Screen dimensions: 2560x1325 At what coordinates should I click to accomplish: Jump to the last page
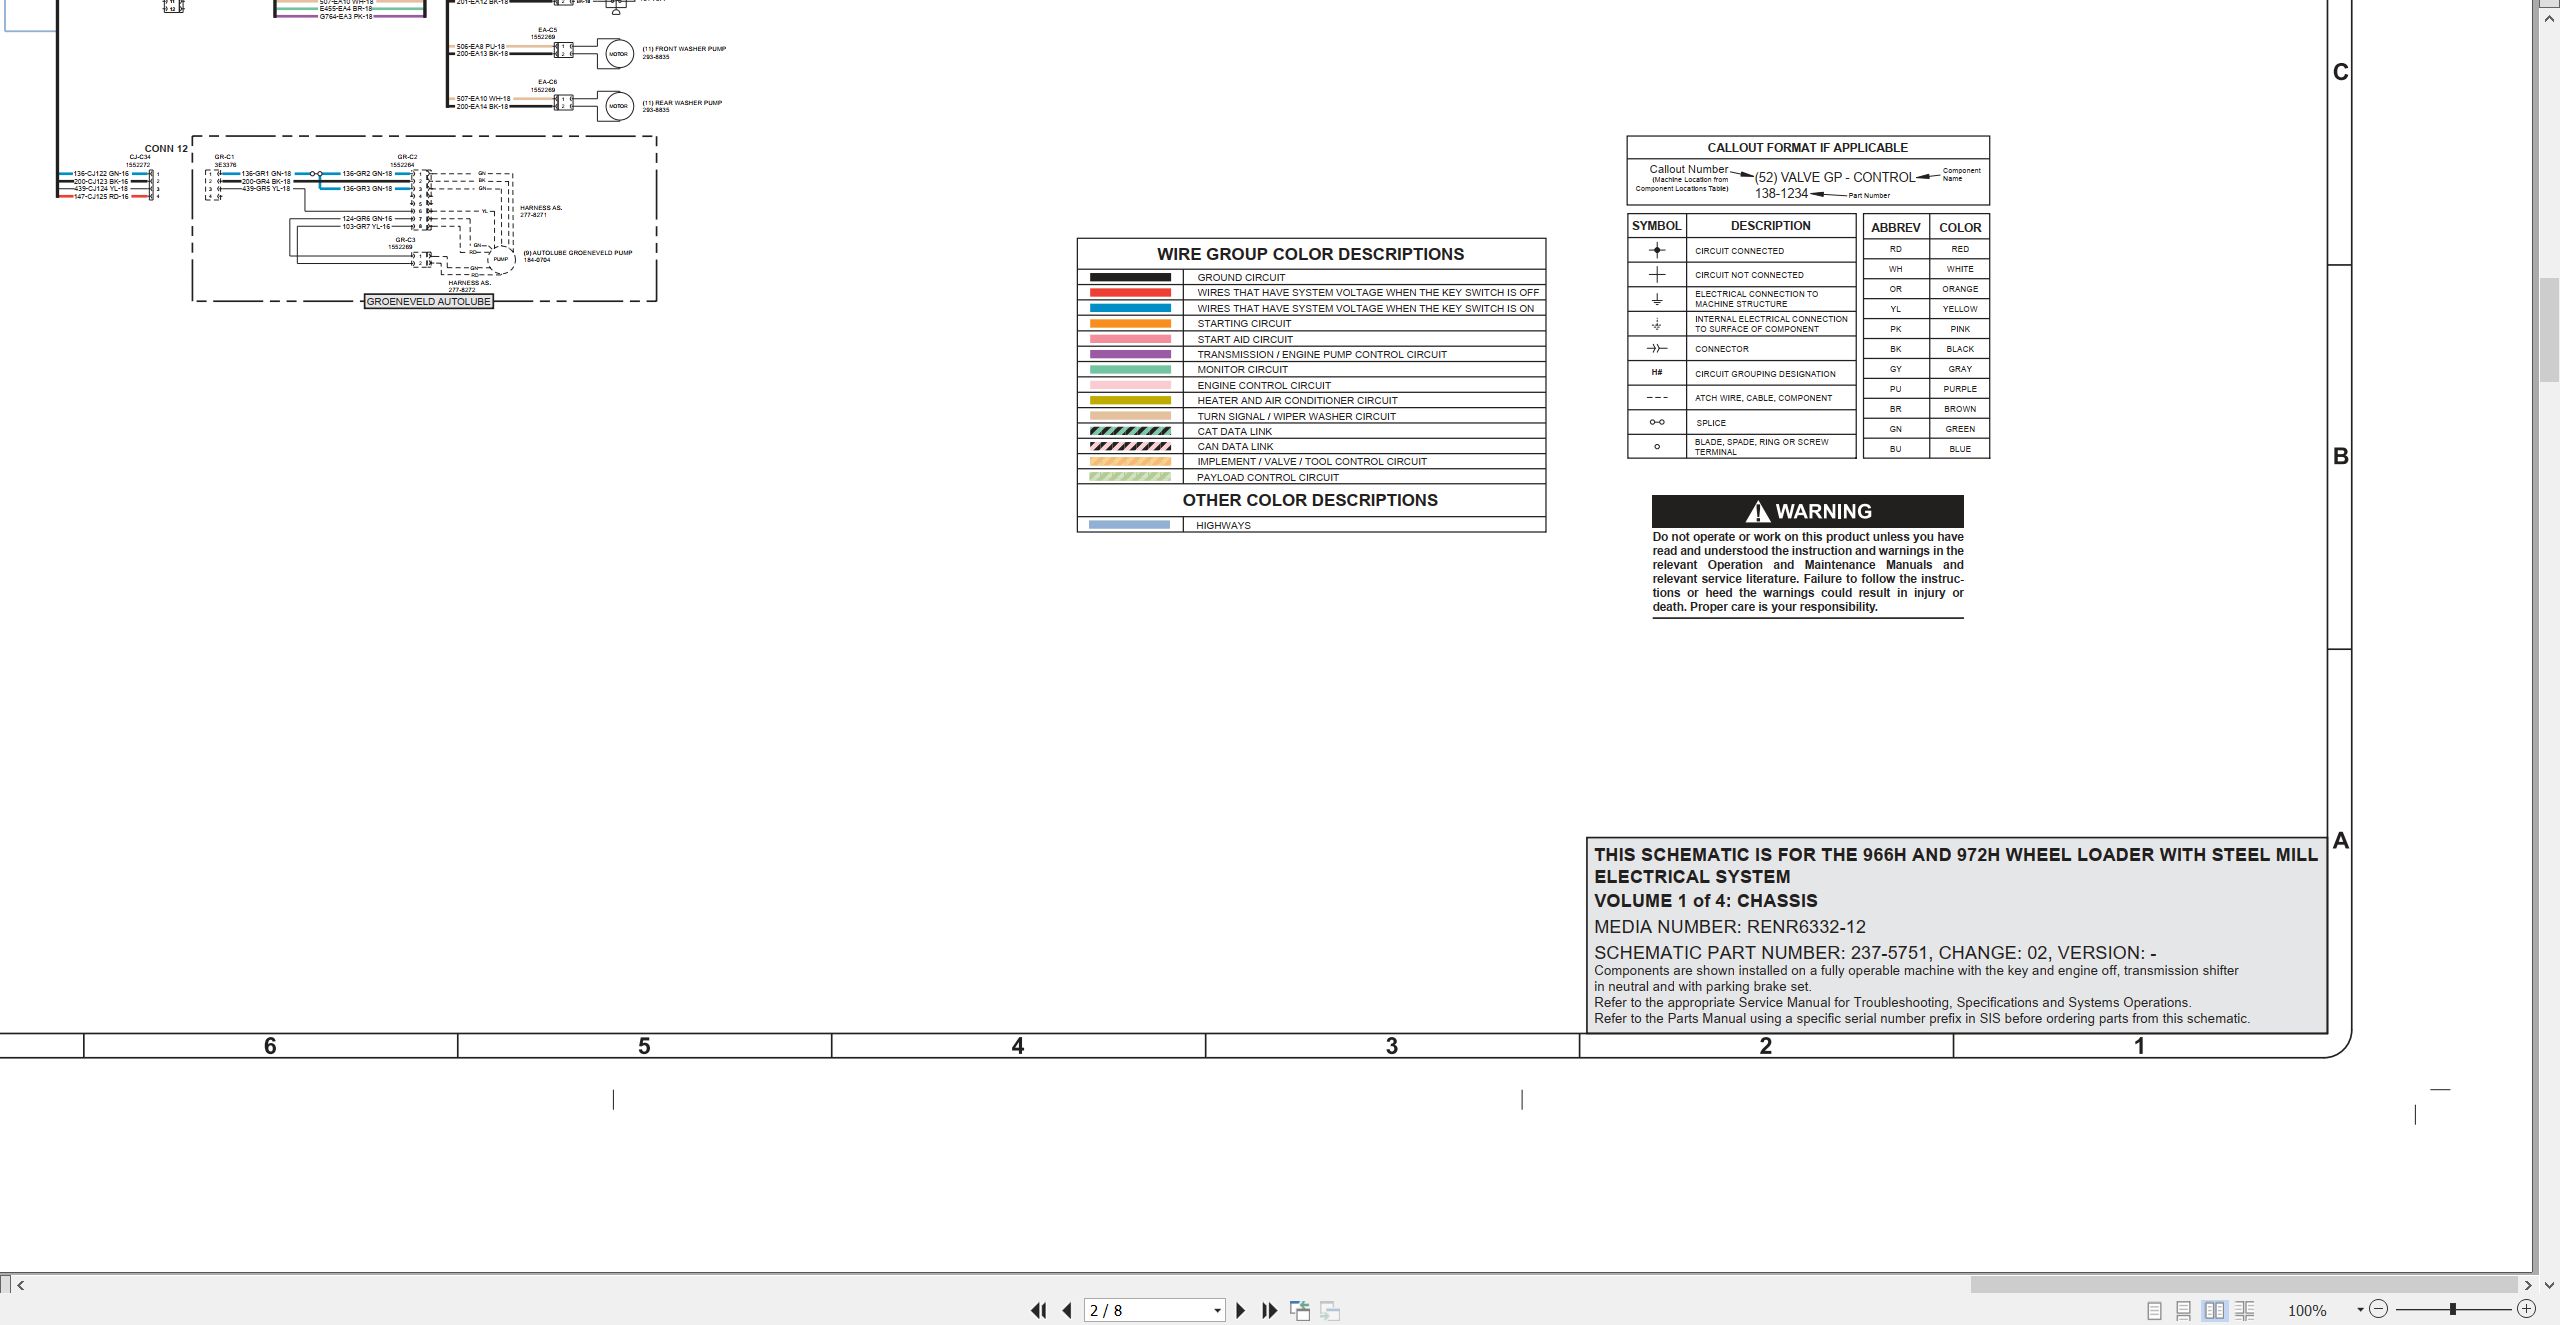(1269, 1310)
